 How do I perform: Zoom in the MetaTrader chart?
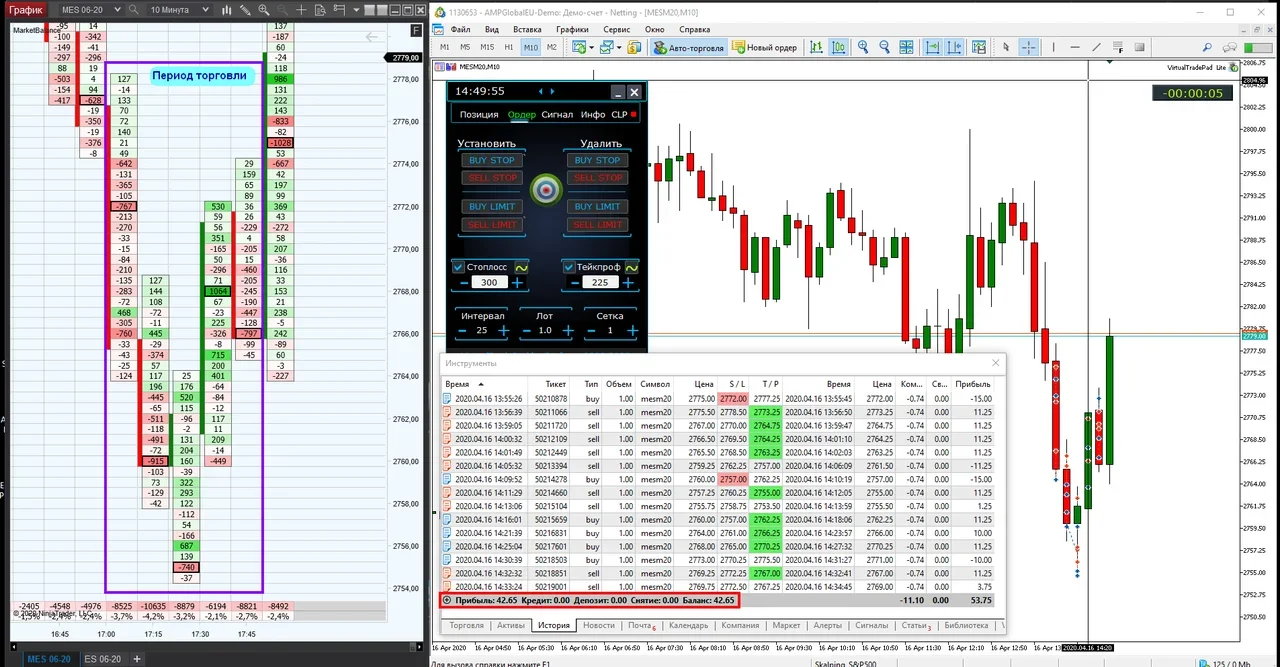click(863, 47)
